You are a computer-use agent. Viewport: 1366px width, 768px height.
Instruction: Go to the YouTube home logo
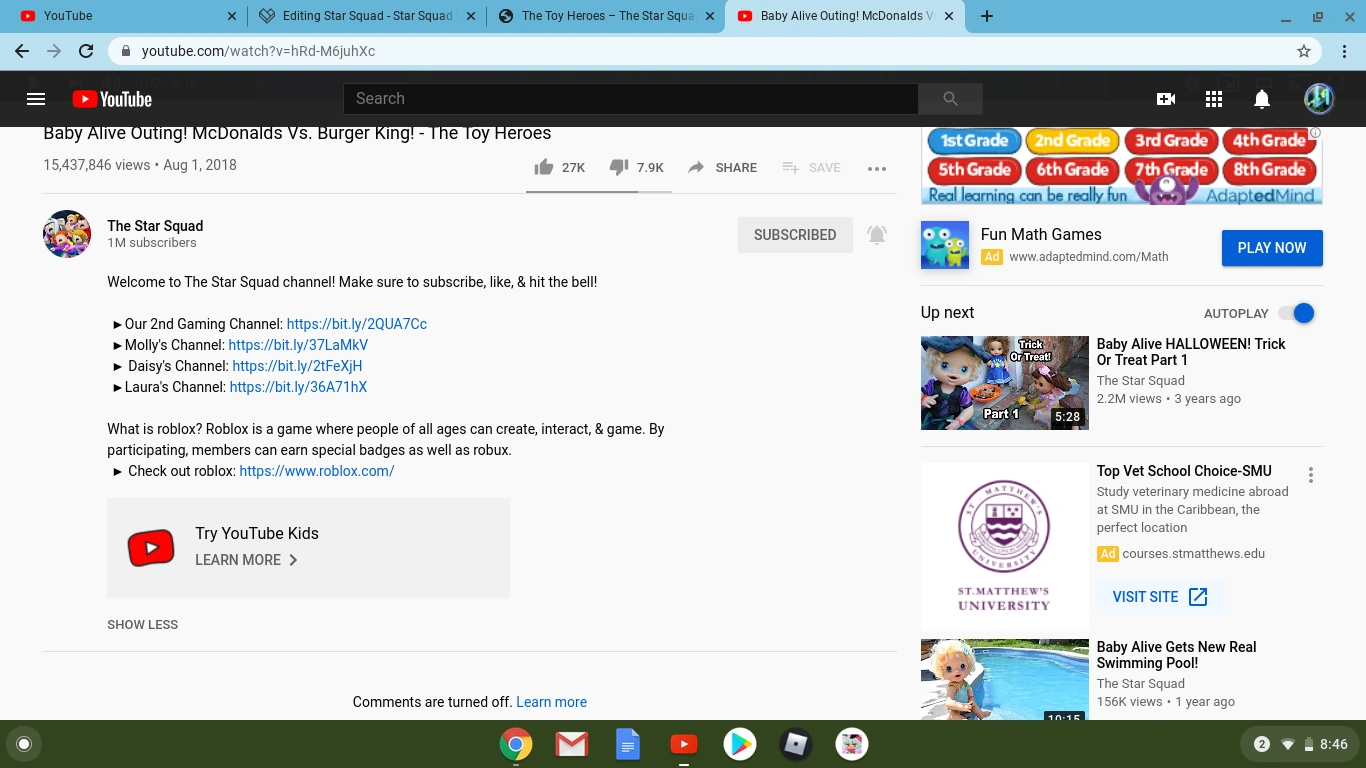pos(112,99)
